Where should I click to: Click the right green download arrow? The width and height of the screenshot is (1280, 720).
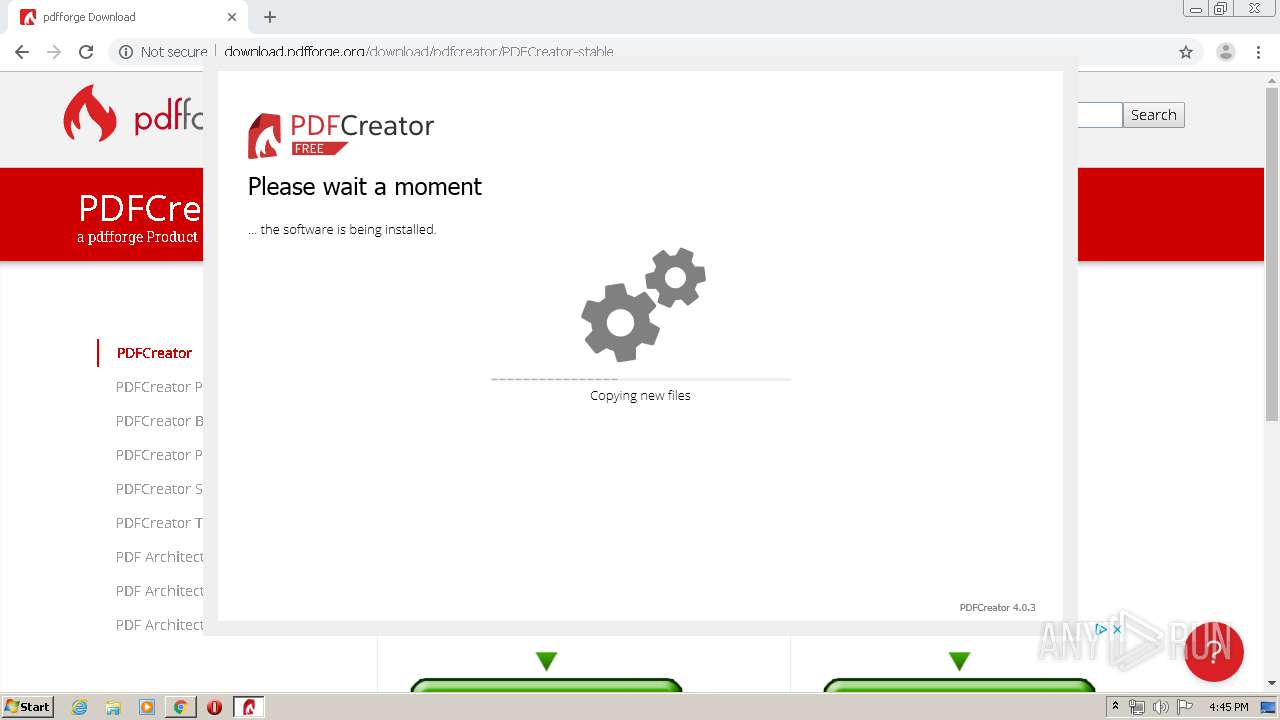959,661
